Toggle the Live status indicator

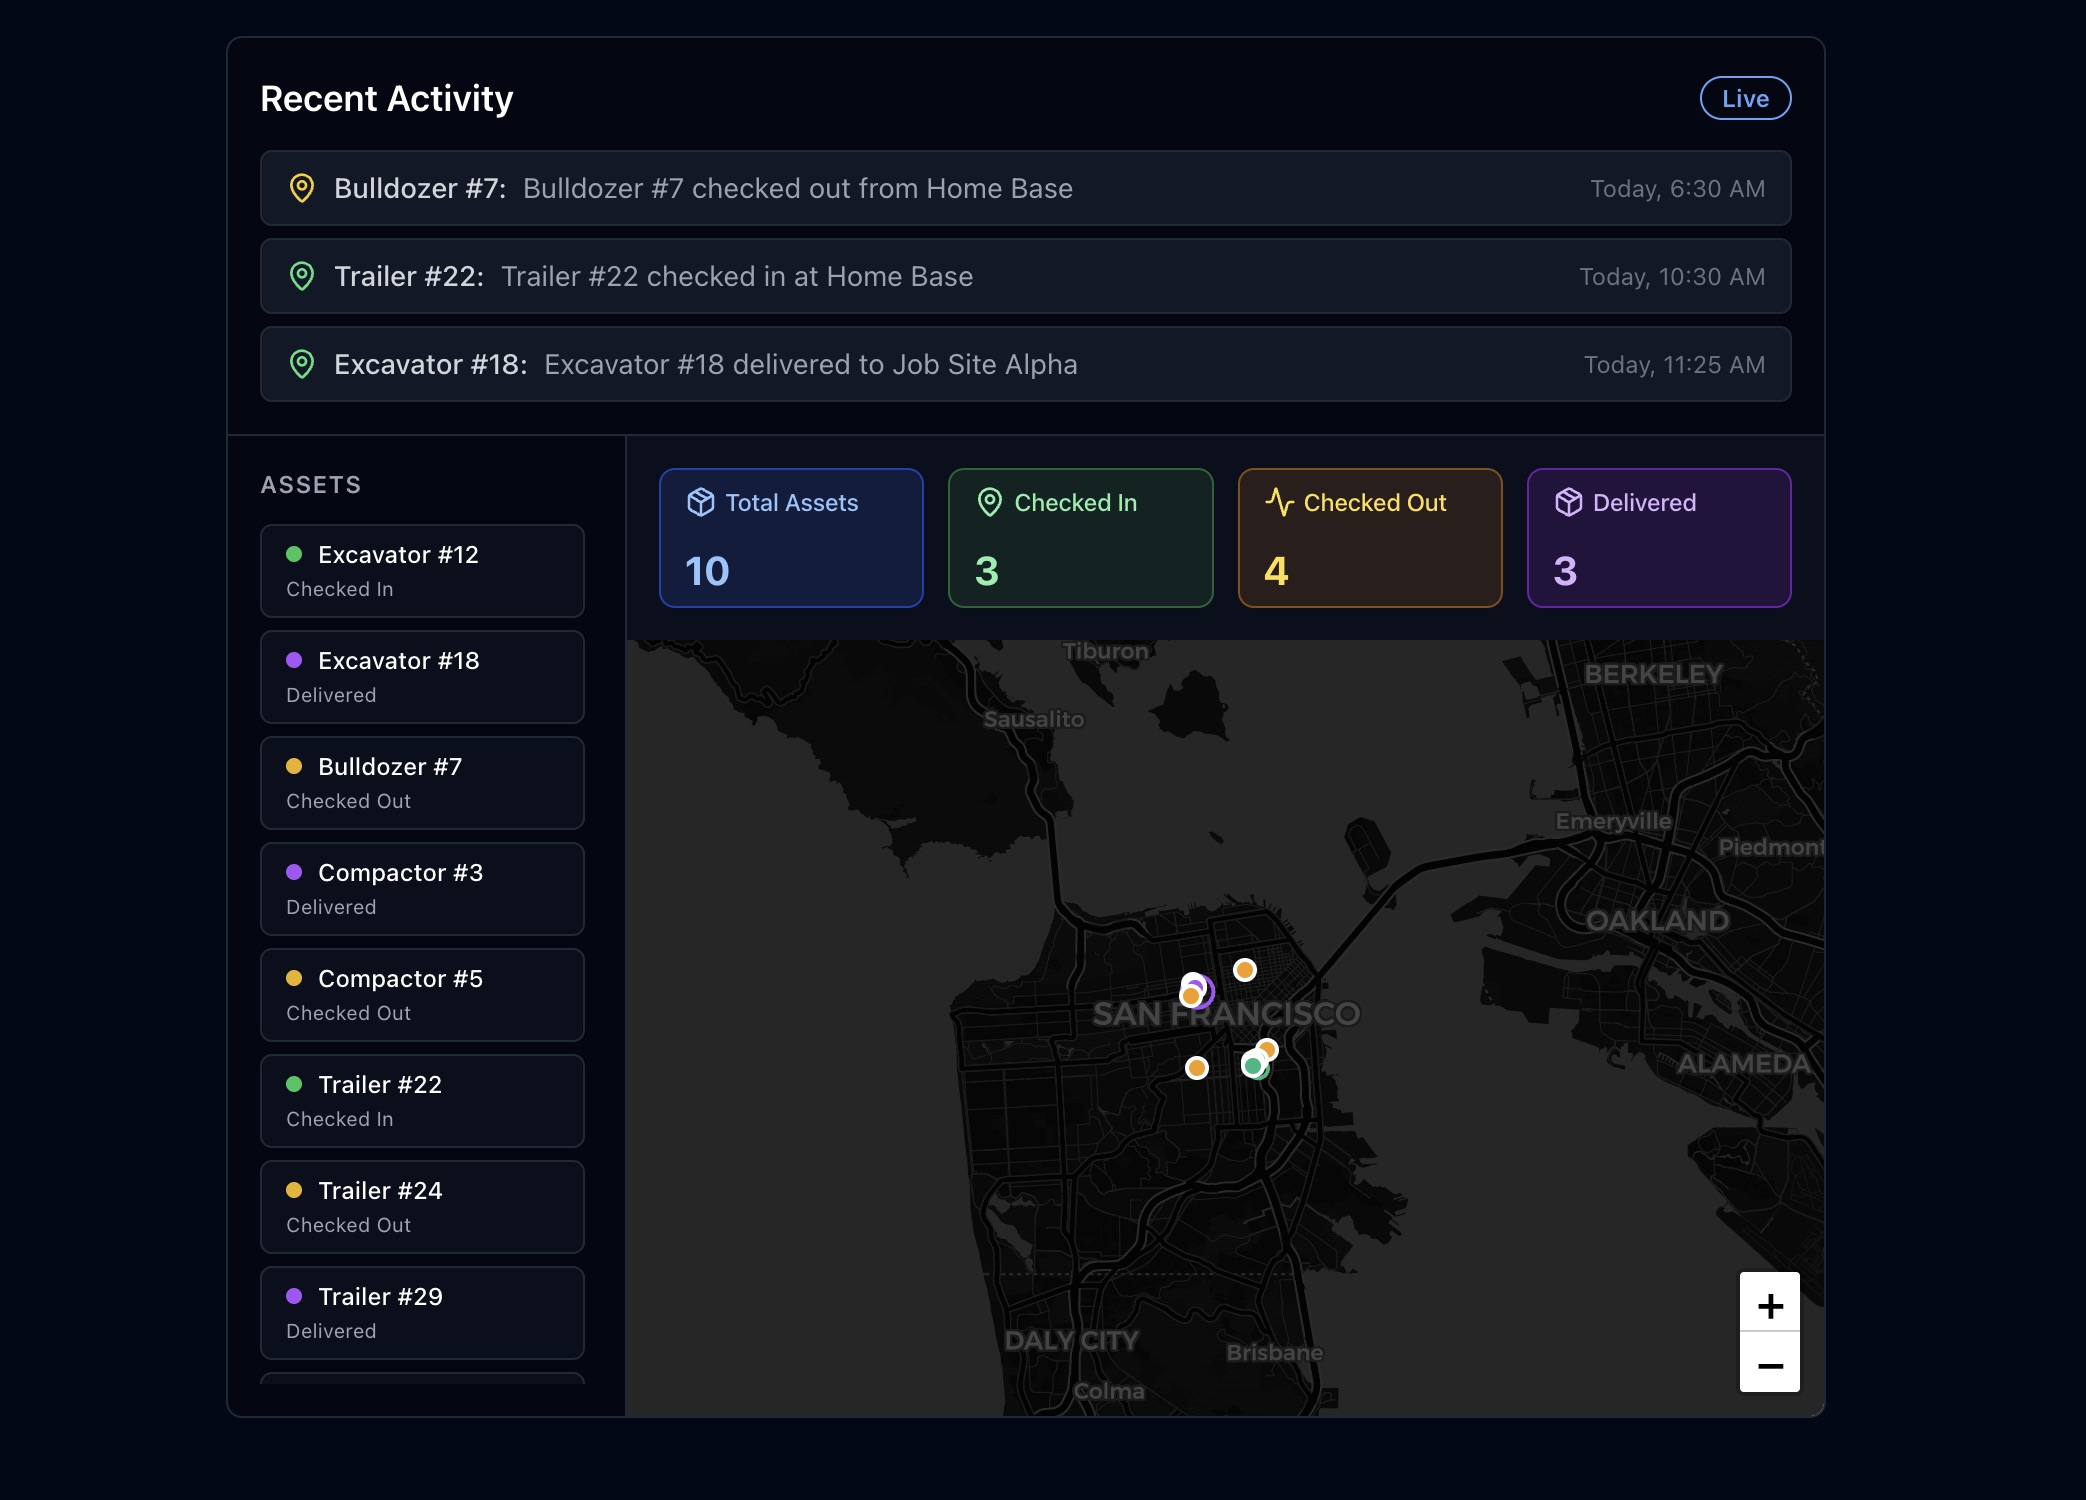(1745, 97)
